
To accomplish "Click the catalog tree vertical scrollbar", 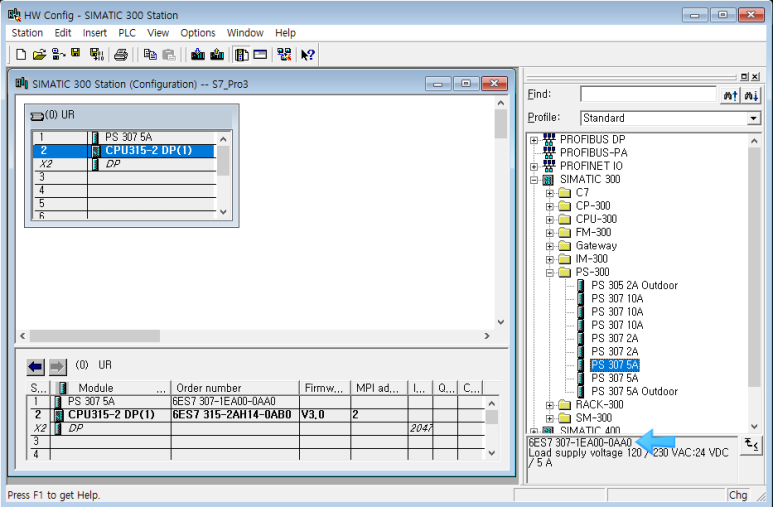I will click(754, 266).
